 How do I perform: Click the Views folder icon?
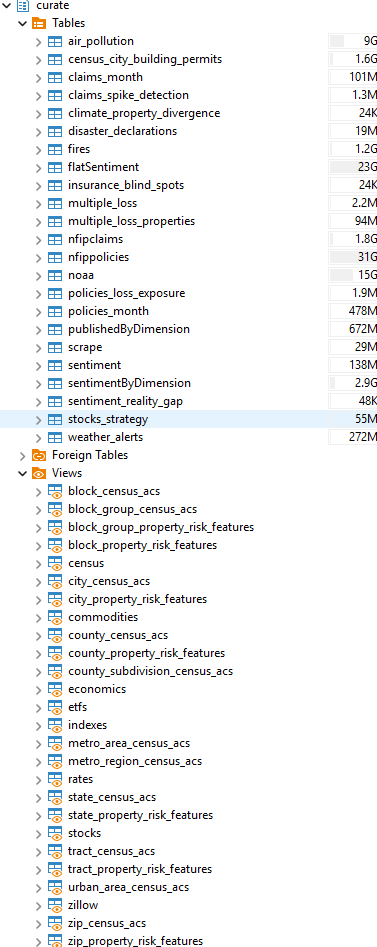click(39, 474)
